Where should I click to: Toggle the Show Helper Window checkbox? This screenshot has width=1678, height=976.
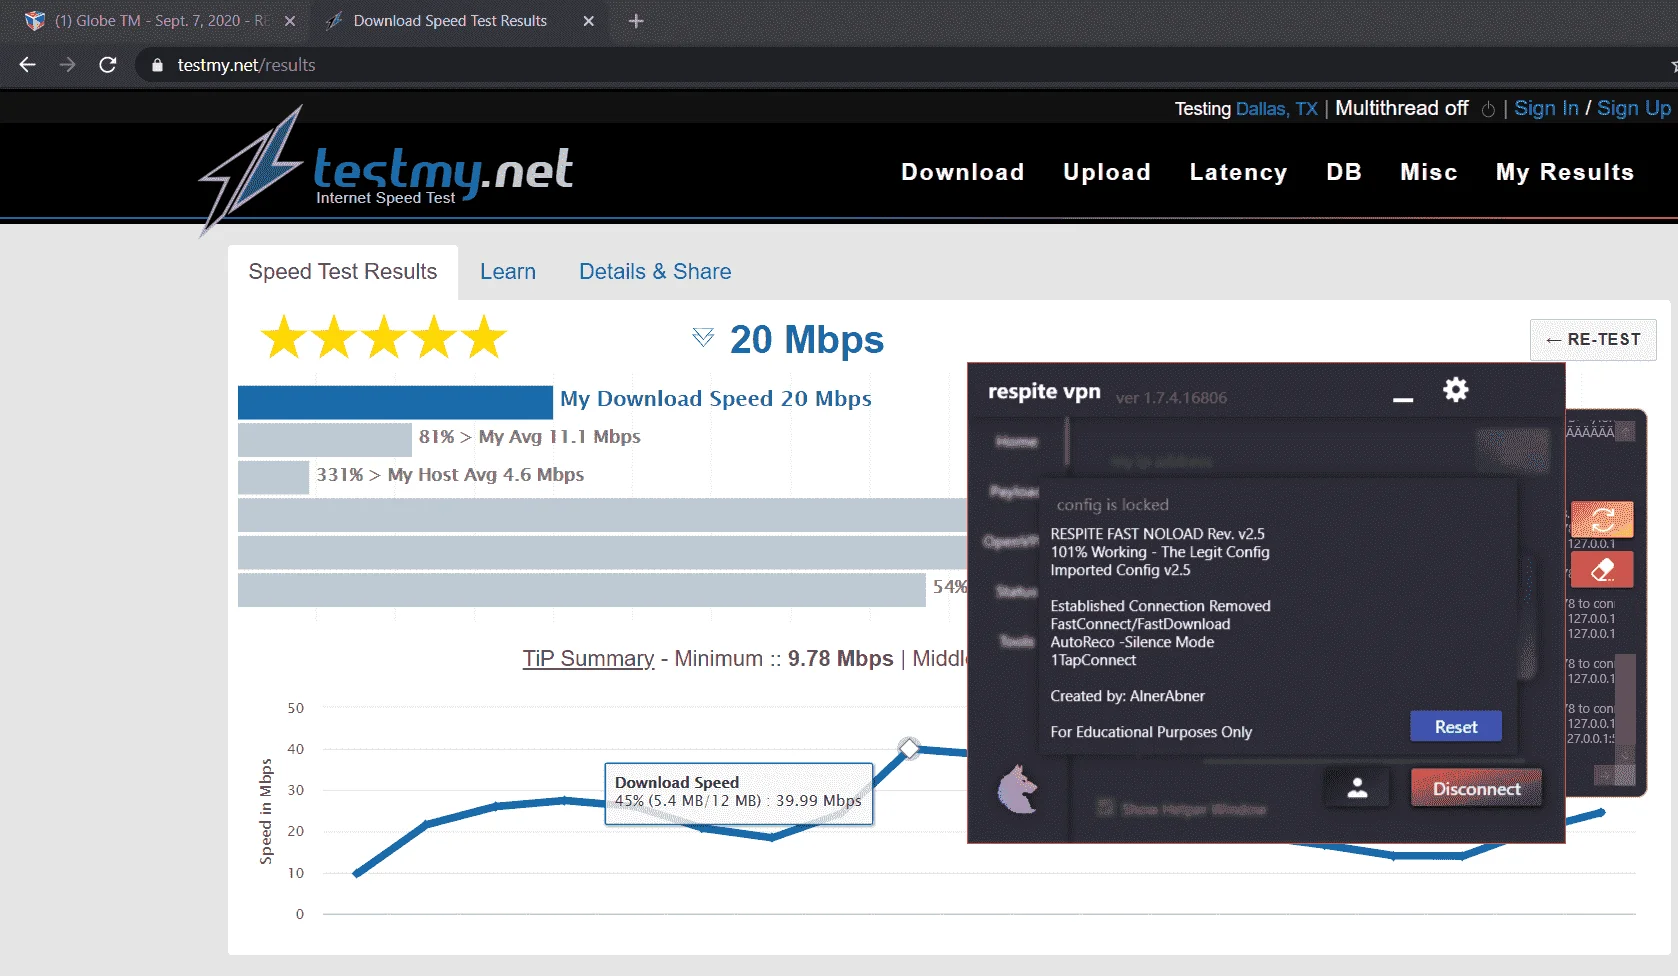point(1105,808)
